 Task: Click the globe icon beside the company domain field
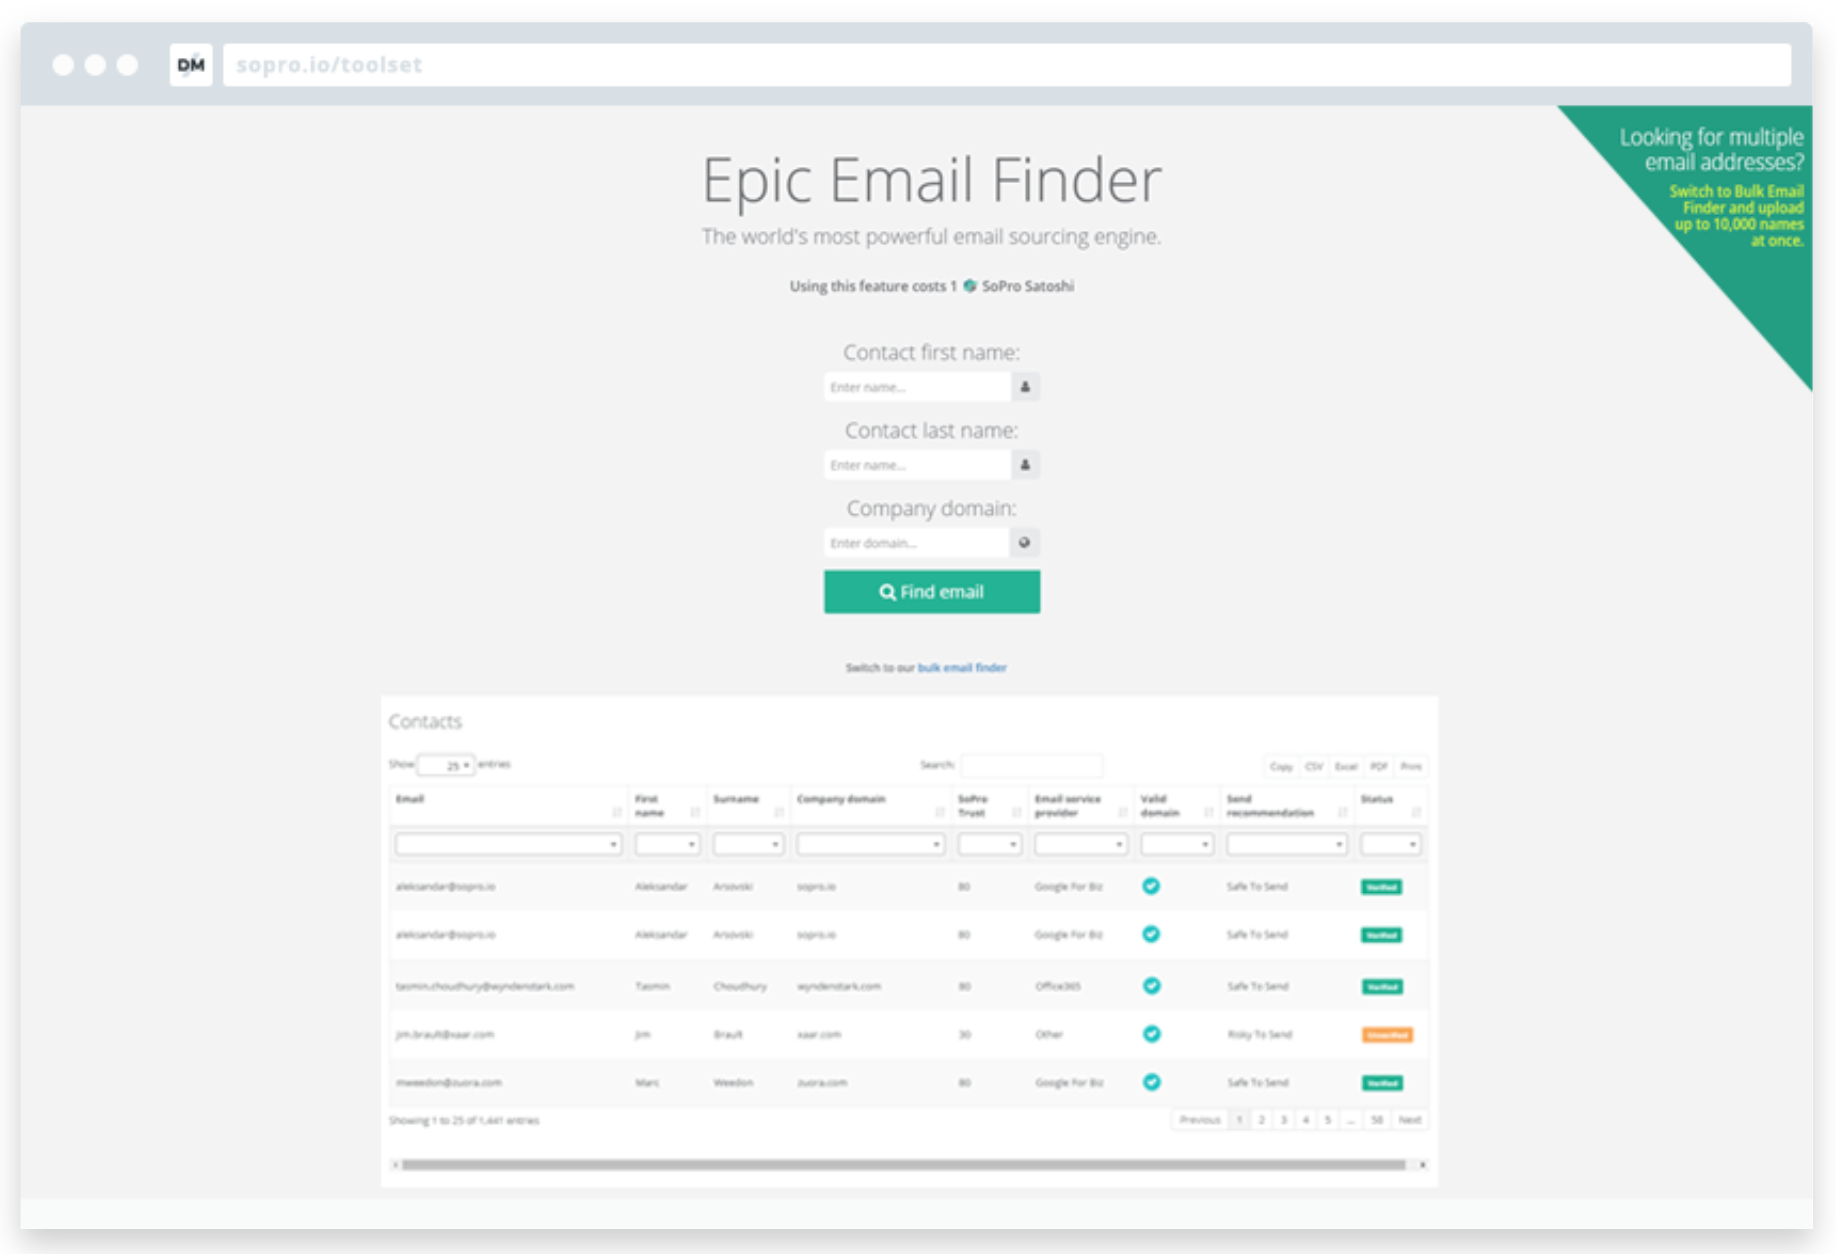pyautogui.click(x=1025, y=543)
